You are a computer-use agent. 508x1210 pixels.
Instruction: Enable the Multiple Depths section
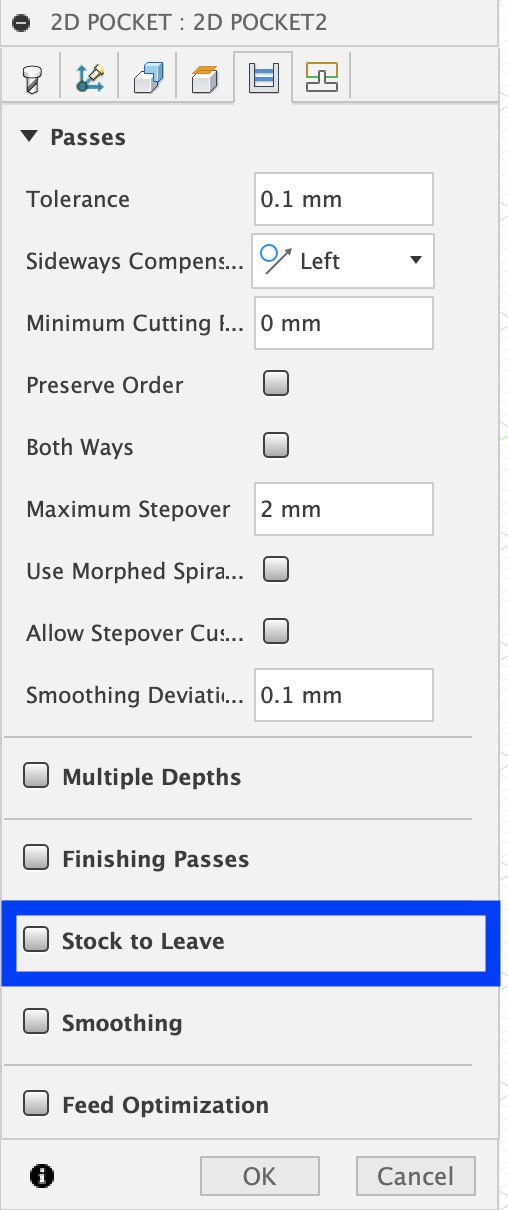[37, 777]
